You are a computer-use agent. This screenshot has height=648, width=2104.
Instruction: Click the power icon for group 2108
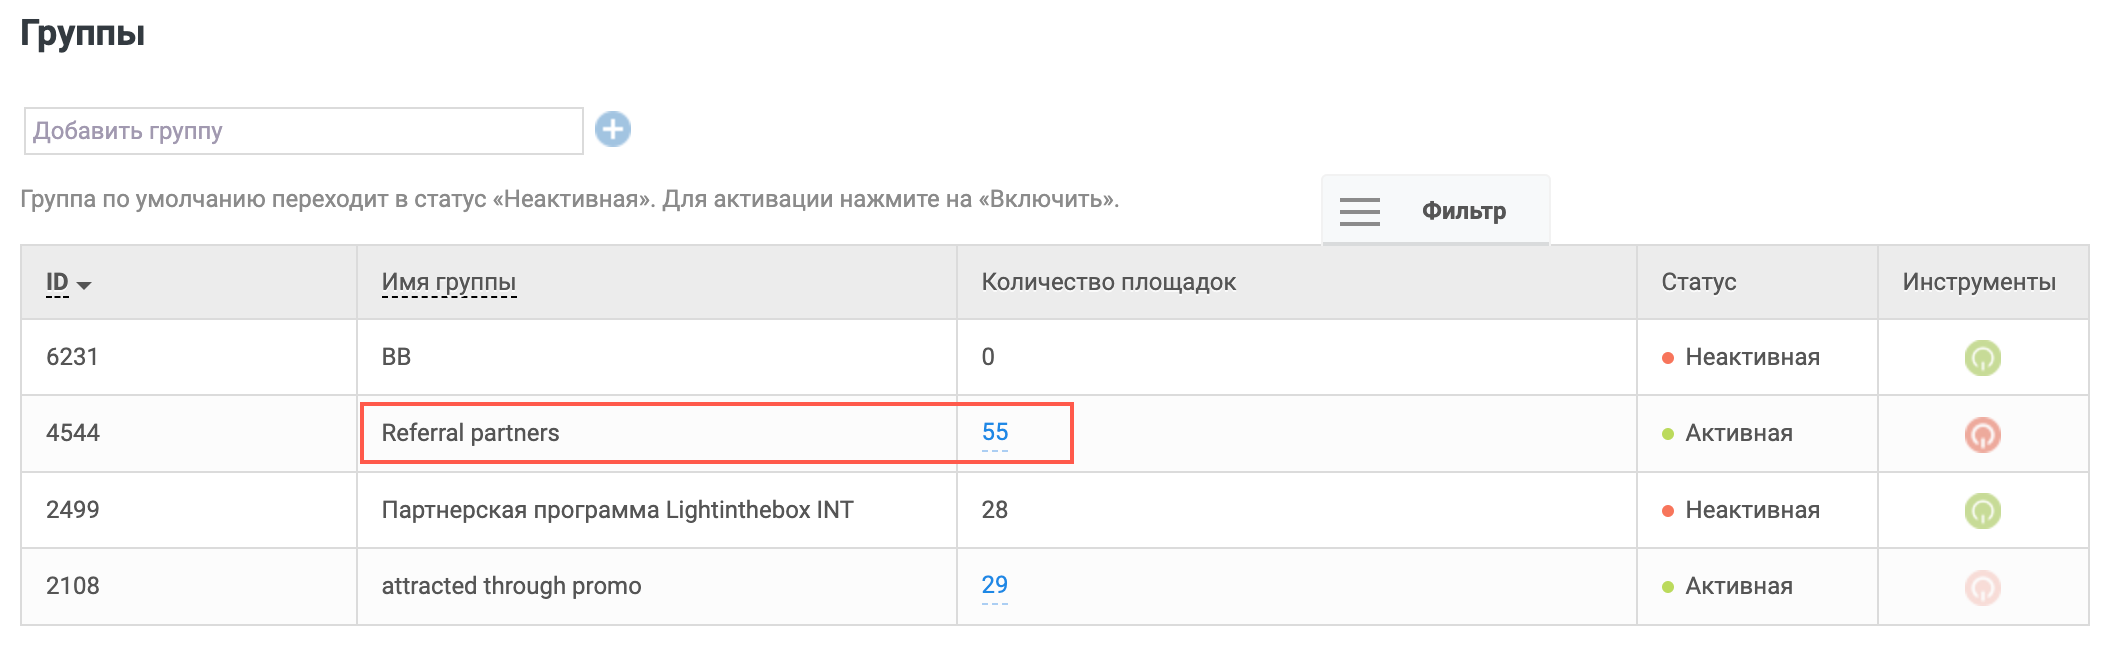tap(1982, 587)
